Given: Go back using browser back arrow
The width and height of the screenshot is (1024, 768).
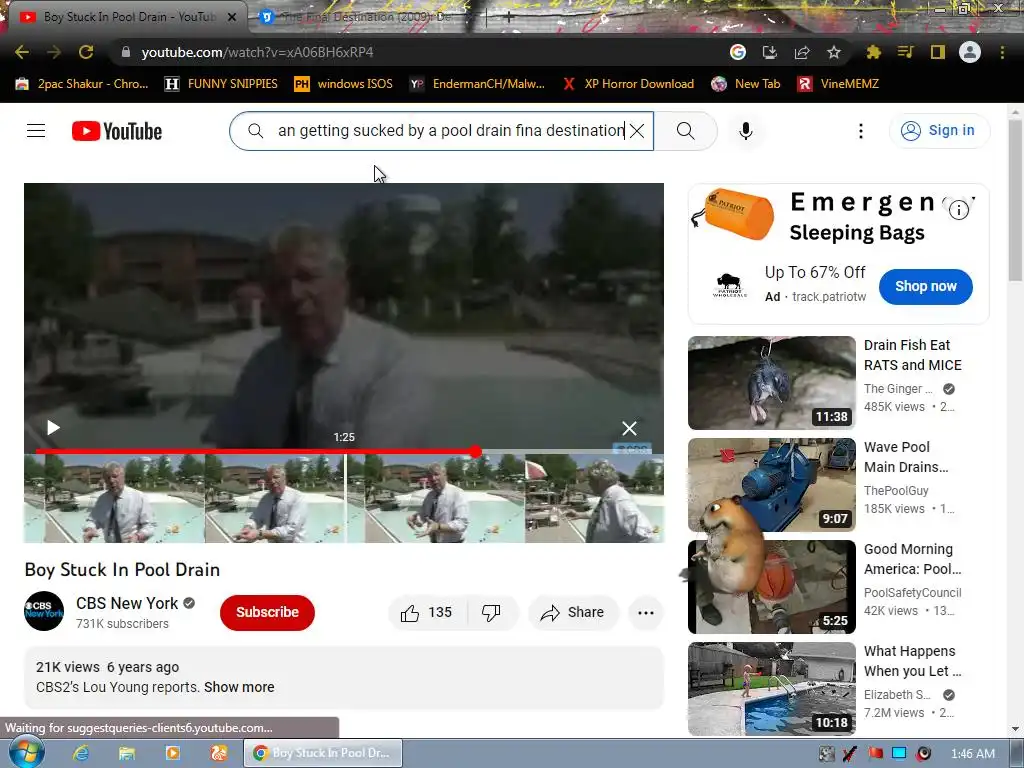Looking at the screenshot, I should pos(22,52).
